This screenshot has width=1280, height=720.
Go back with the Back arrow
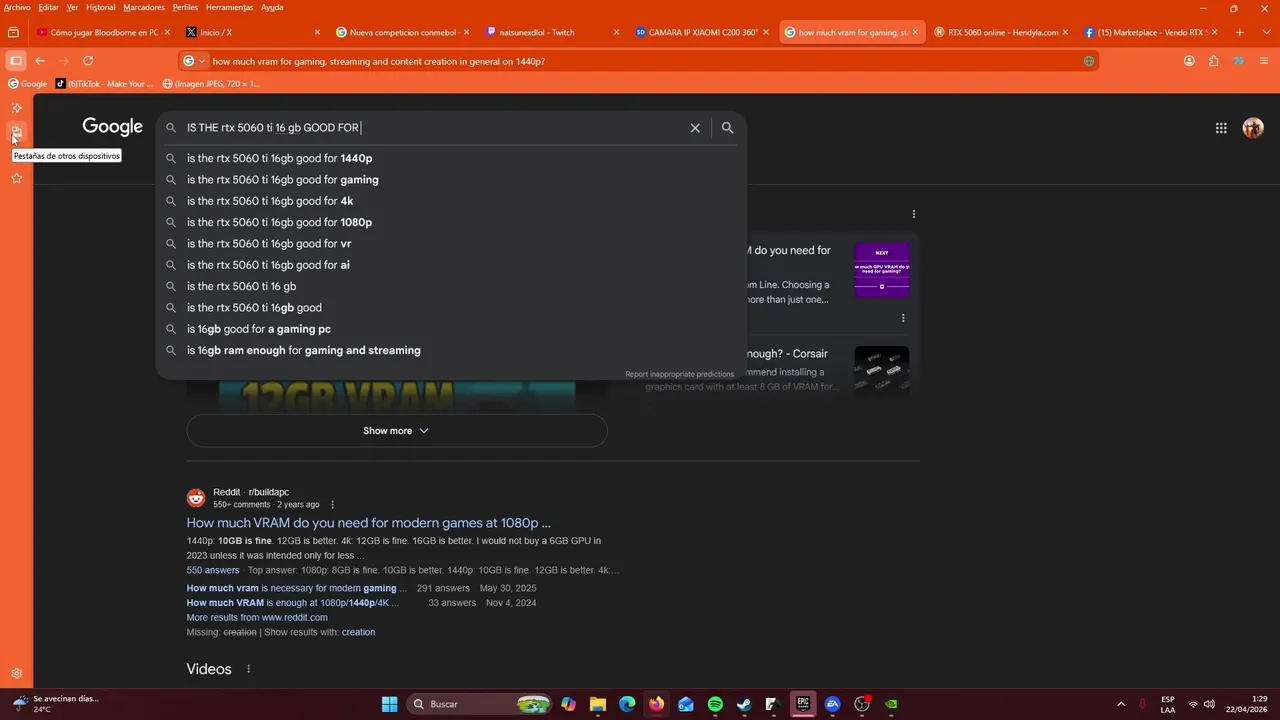[40, 61]
